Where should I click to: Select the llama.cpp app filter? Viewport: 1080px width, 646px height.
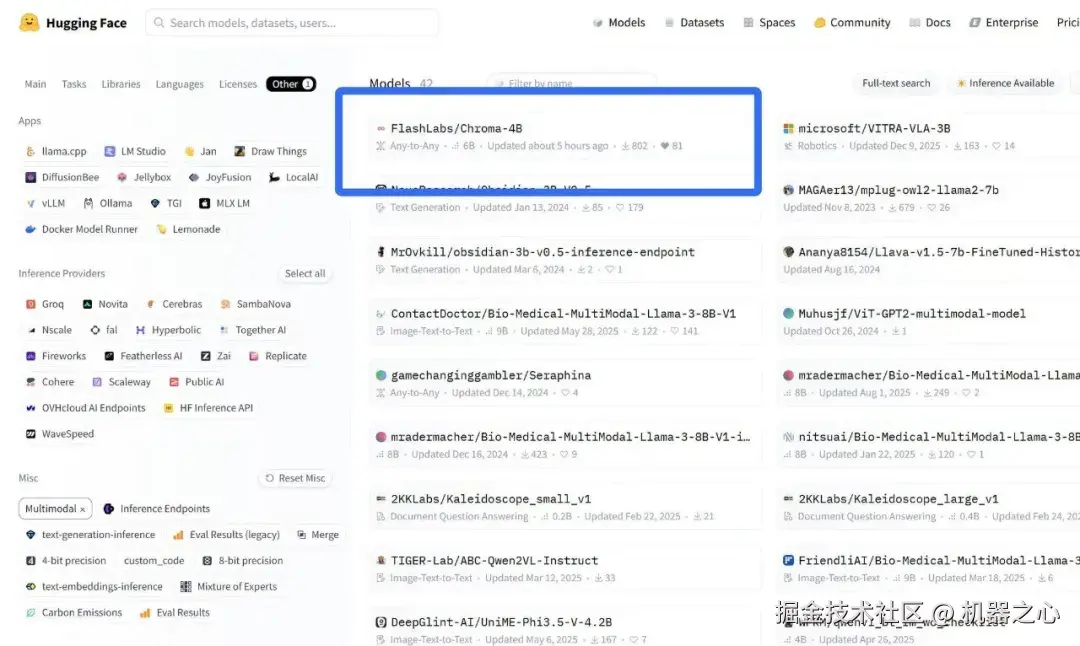pyautogui.click(x=56, y=151)
